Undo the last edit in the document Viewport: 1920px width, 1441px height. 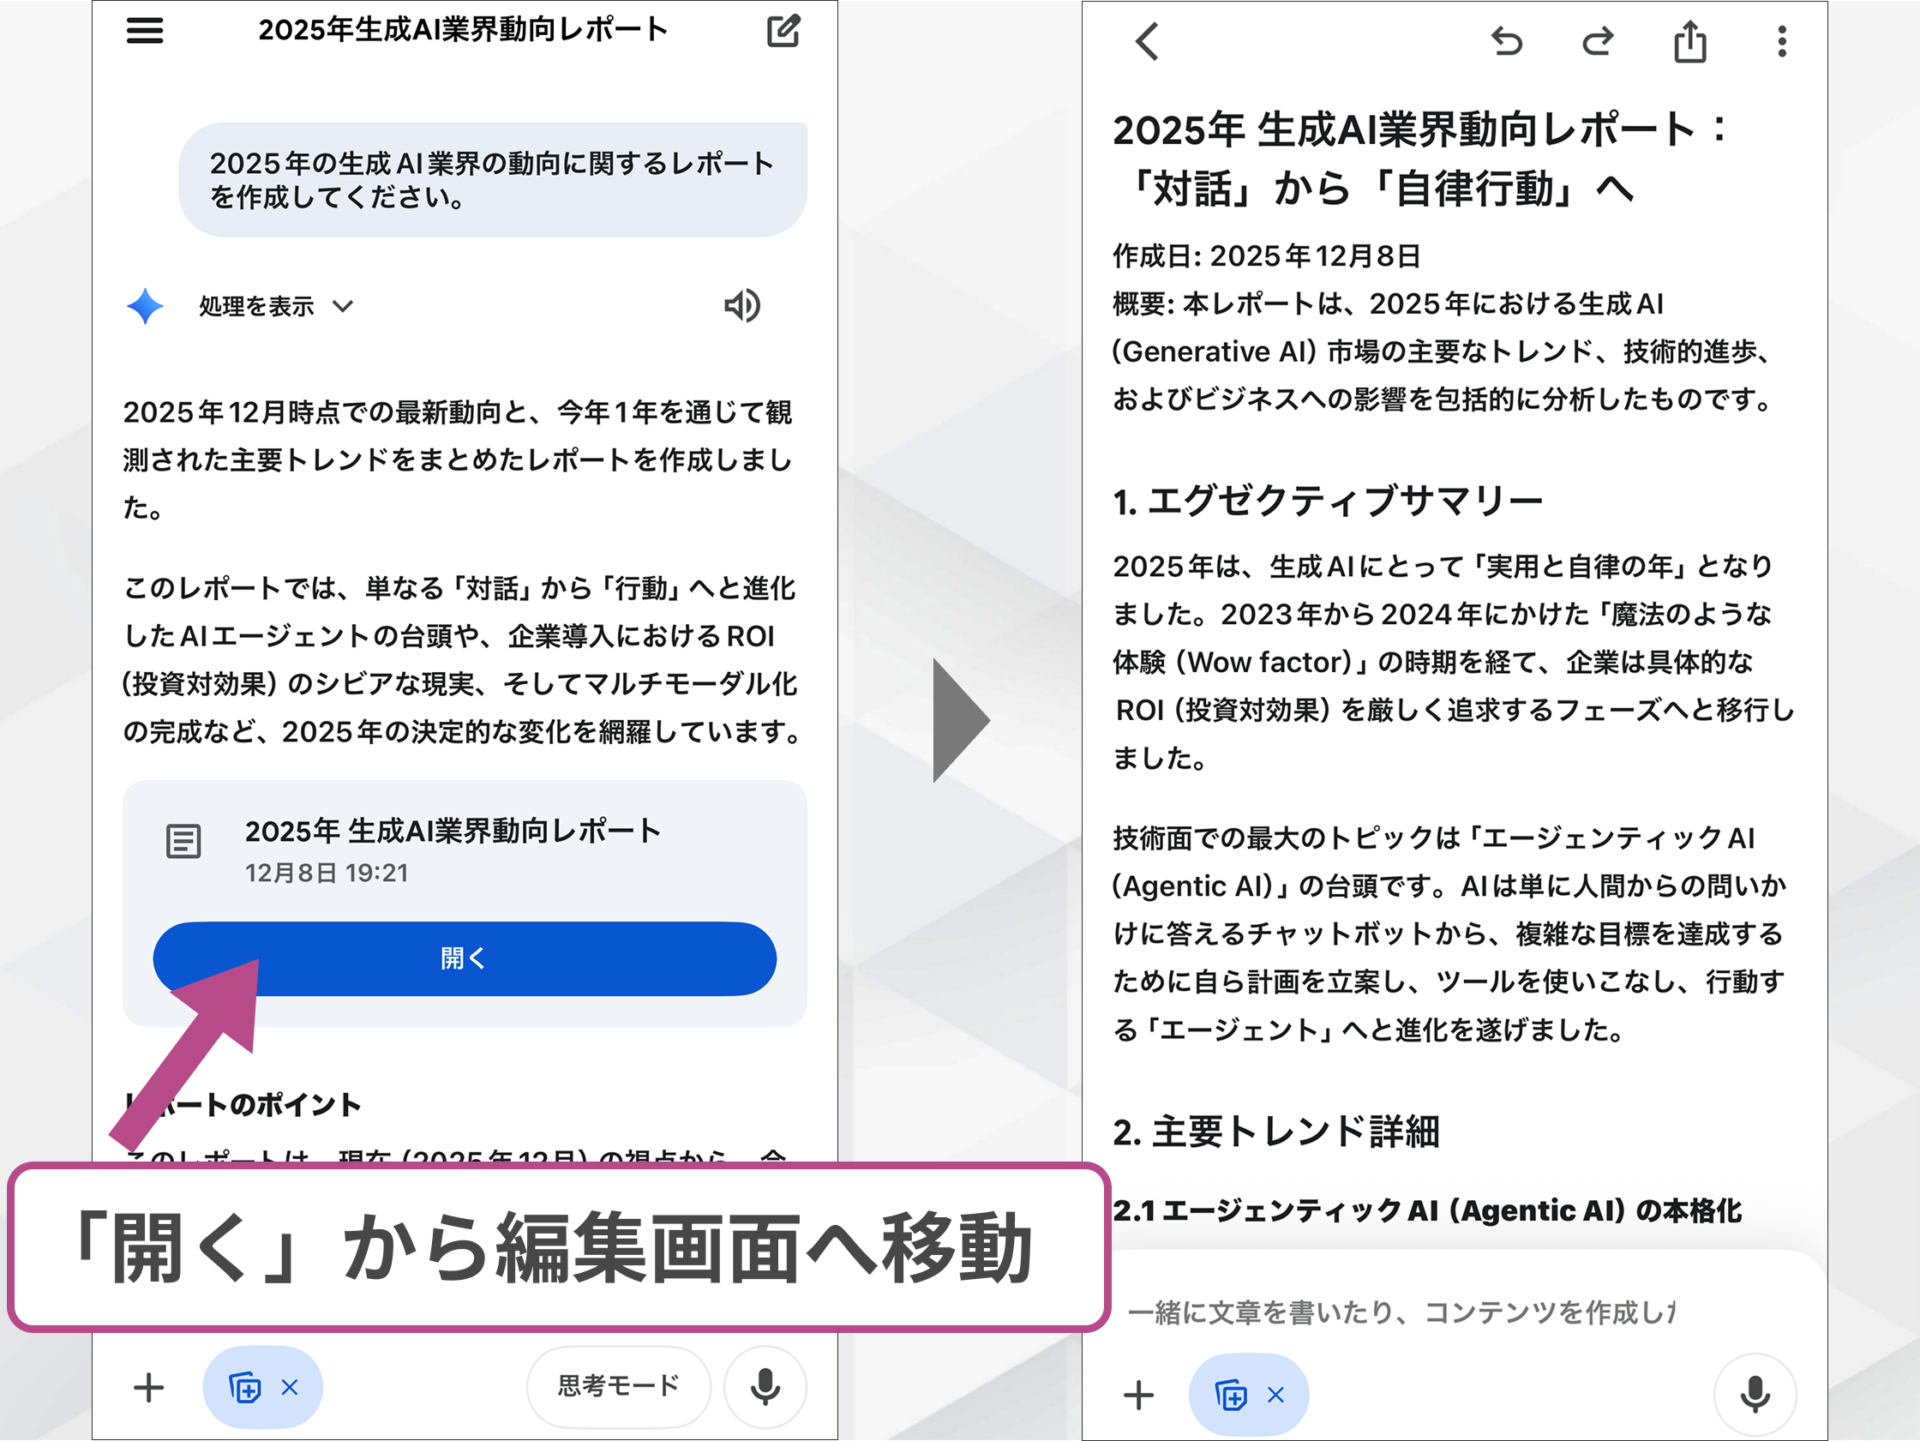coord(1507,42)
